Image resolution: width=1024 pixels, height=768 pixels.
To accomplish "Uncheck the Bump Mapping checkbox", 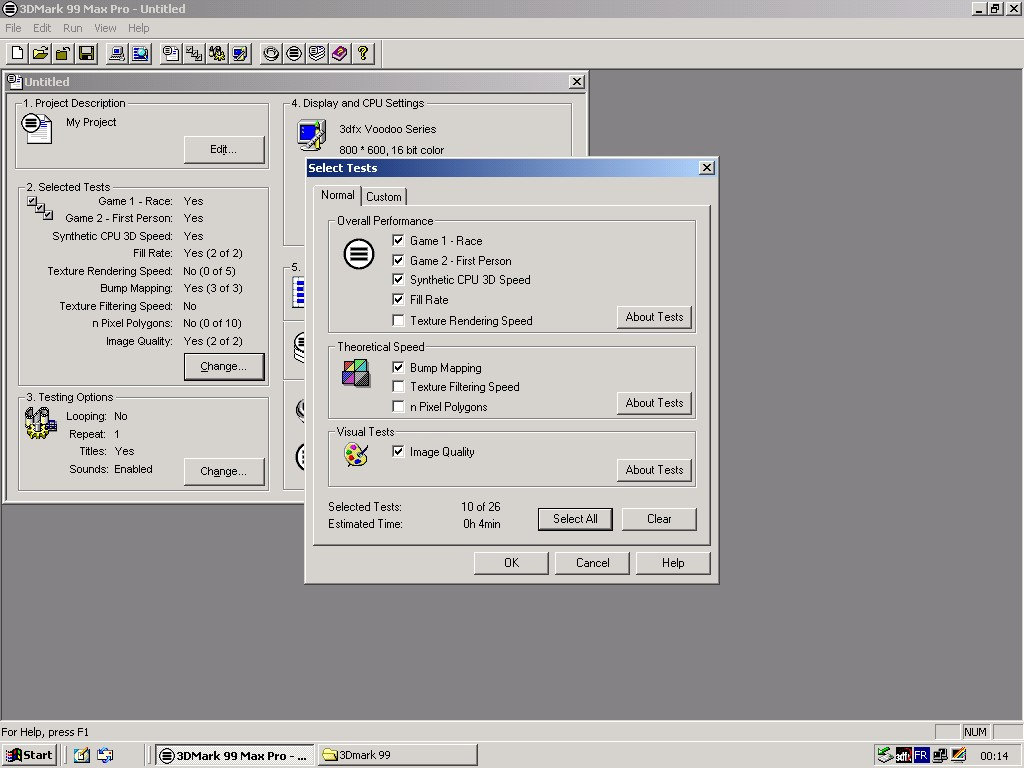I will [x=399, y=368].
